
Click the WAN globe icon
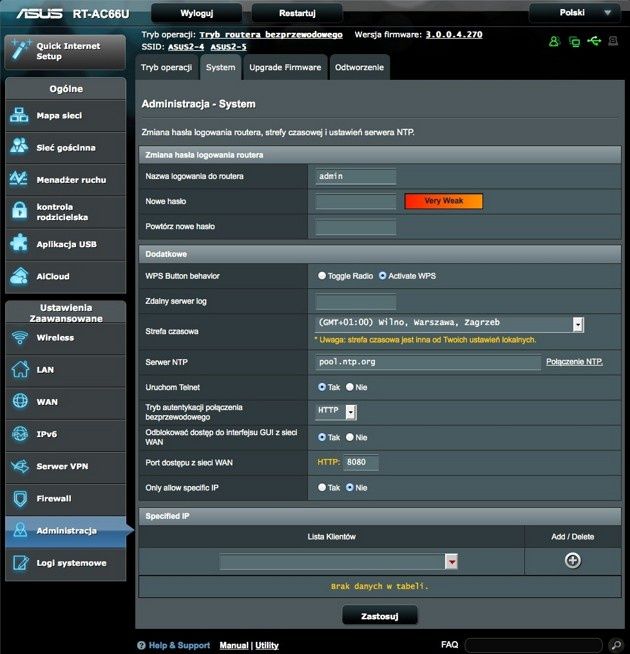[x=20, y=401]
